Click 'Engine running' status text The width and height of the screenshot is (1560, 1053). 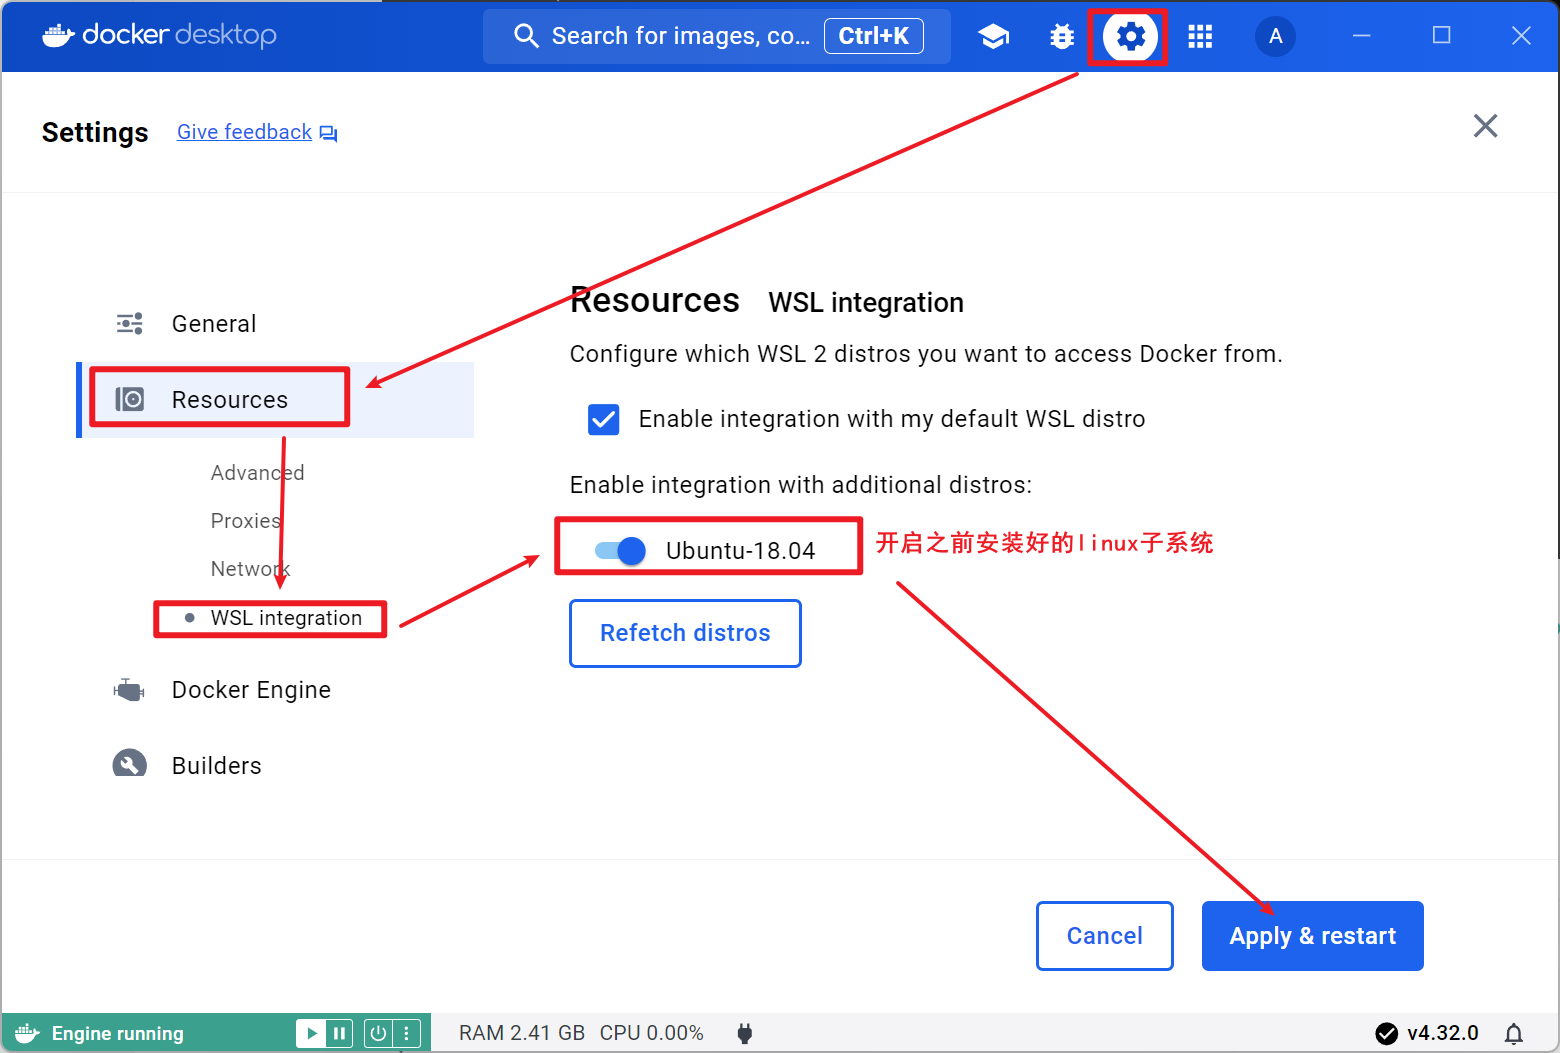coord(117,1034)
